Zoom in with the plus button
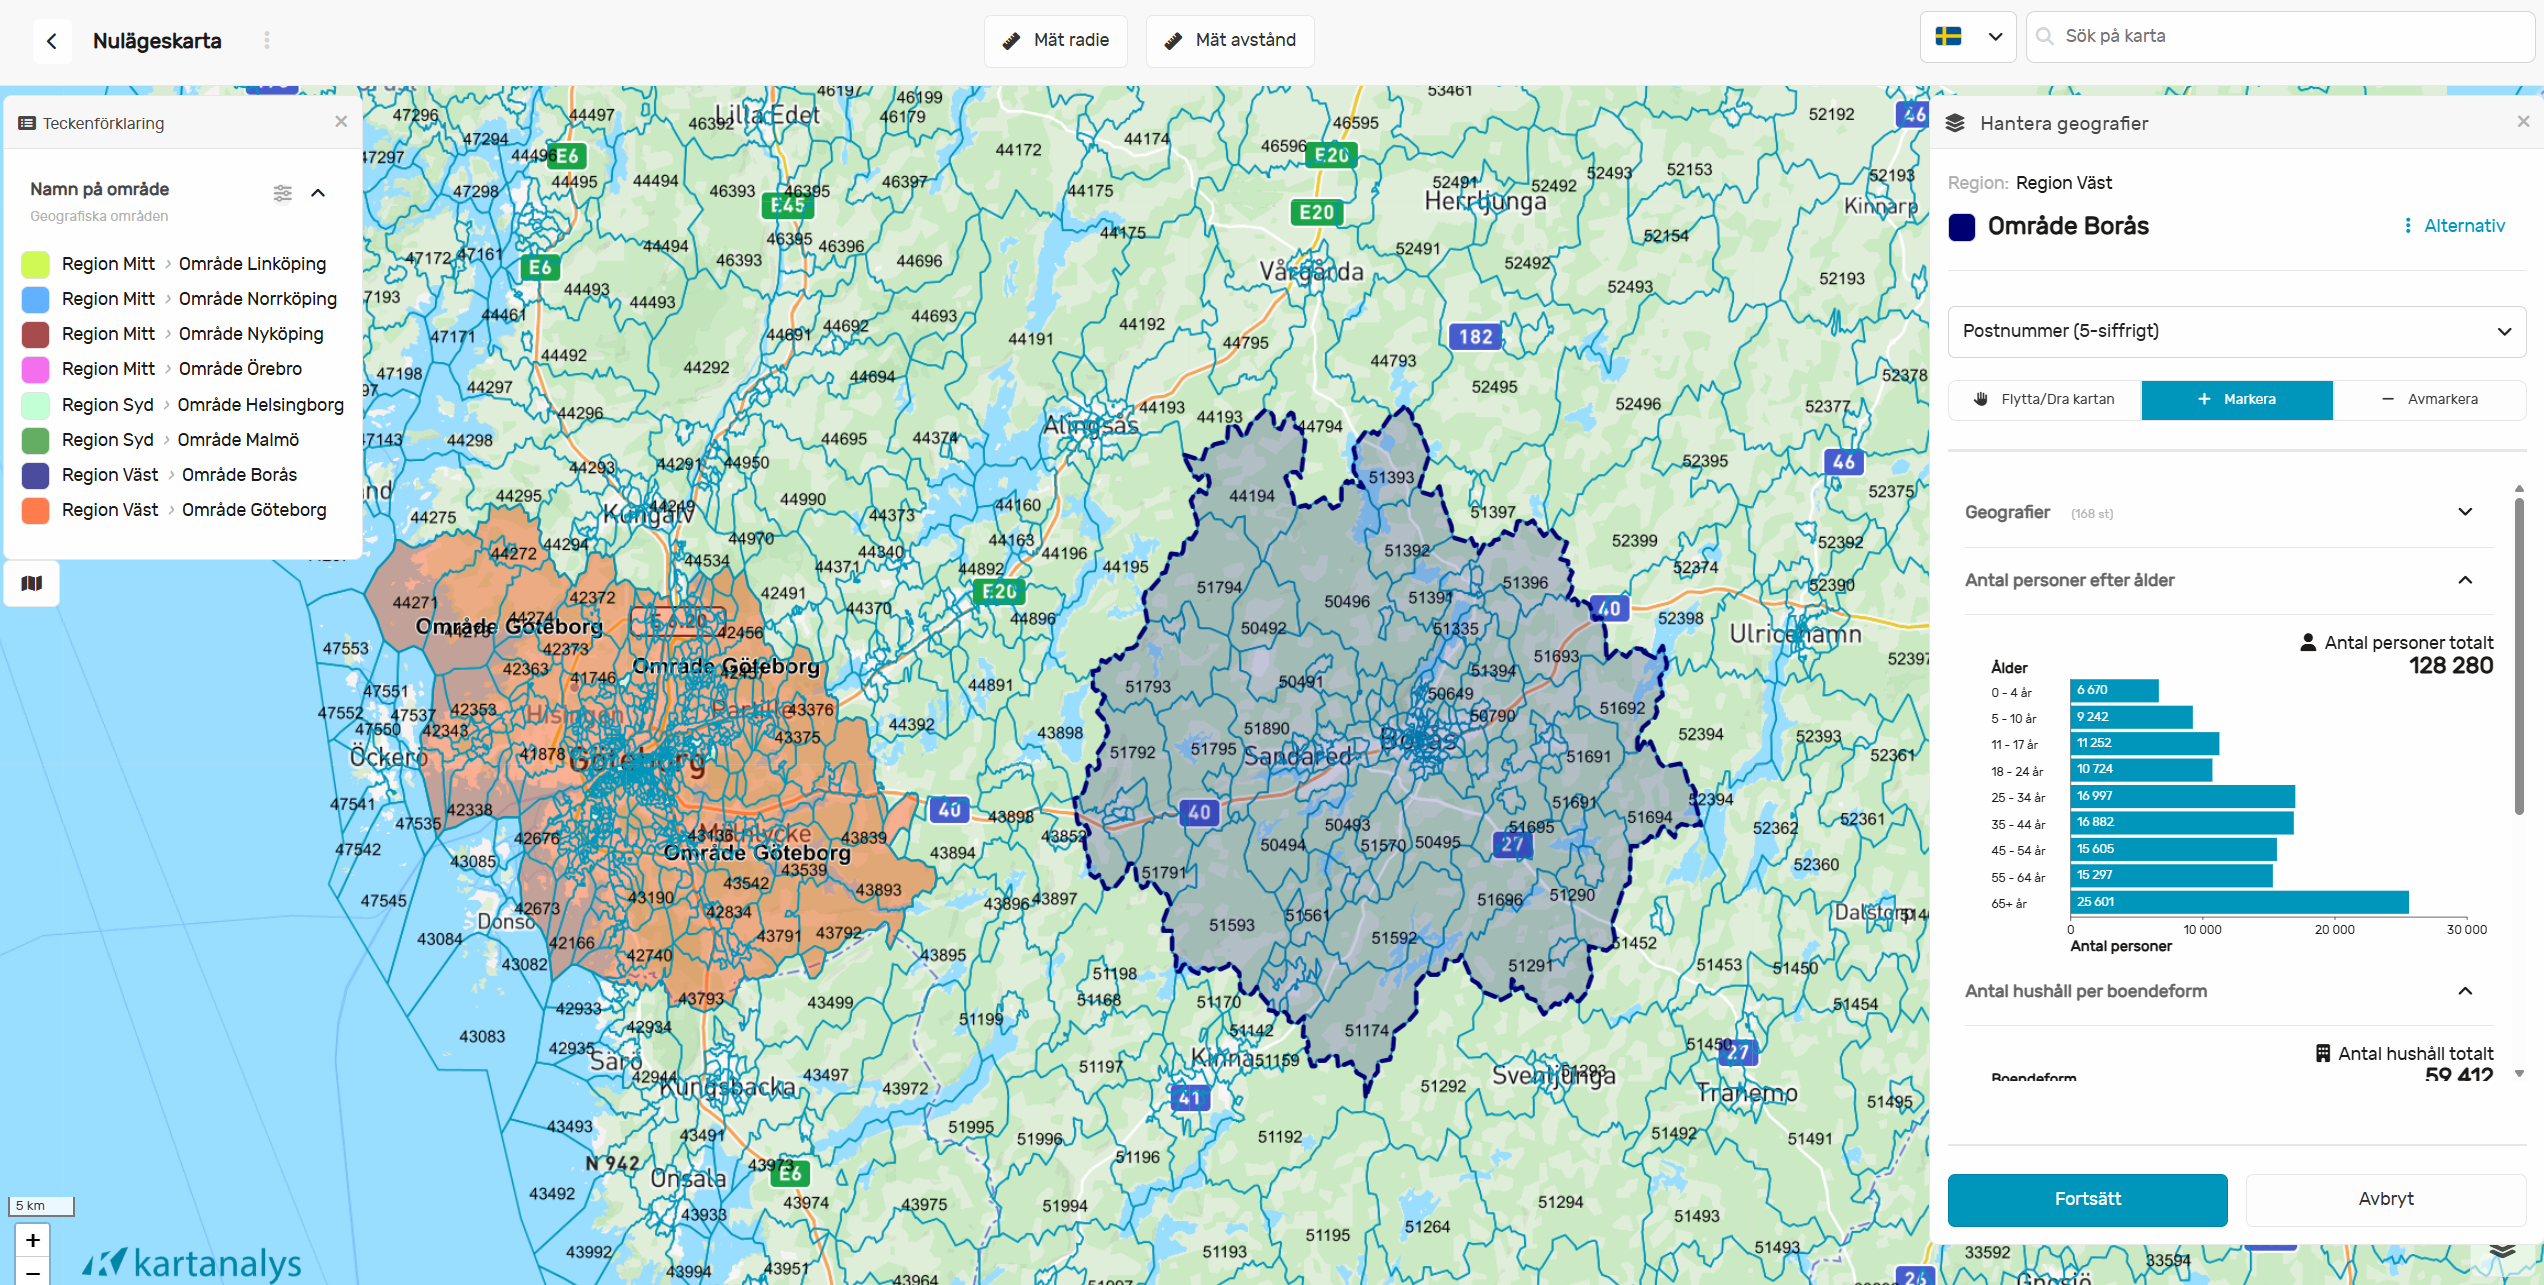2544x1285 pixels. point(33,1240)
